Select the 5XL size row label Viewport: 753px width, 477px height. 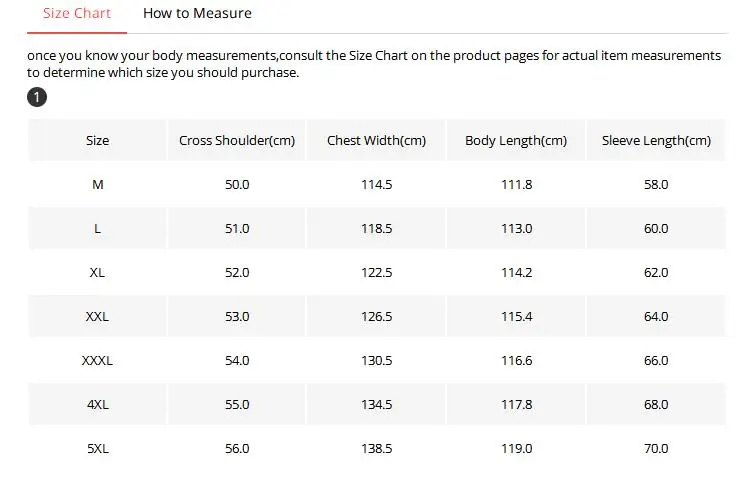click(x=97, y=449)
